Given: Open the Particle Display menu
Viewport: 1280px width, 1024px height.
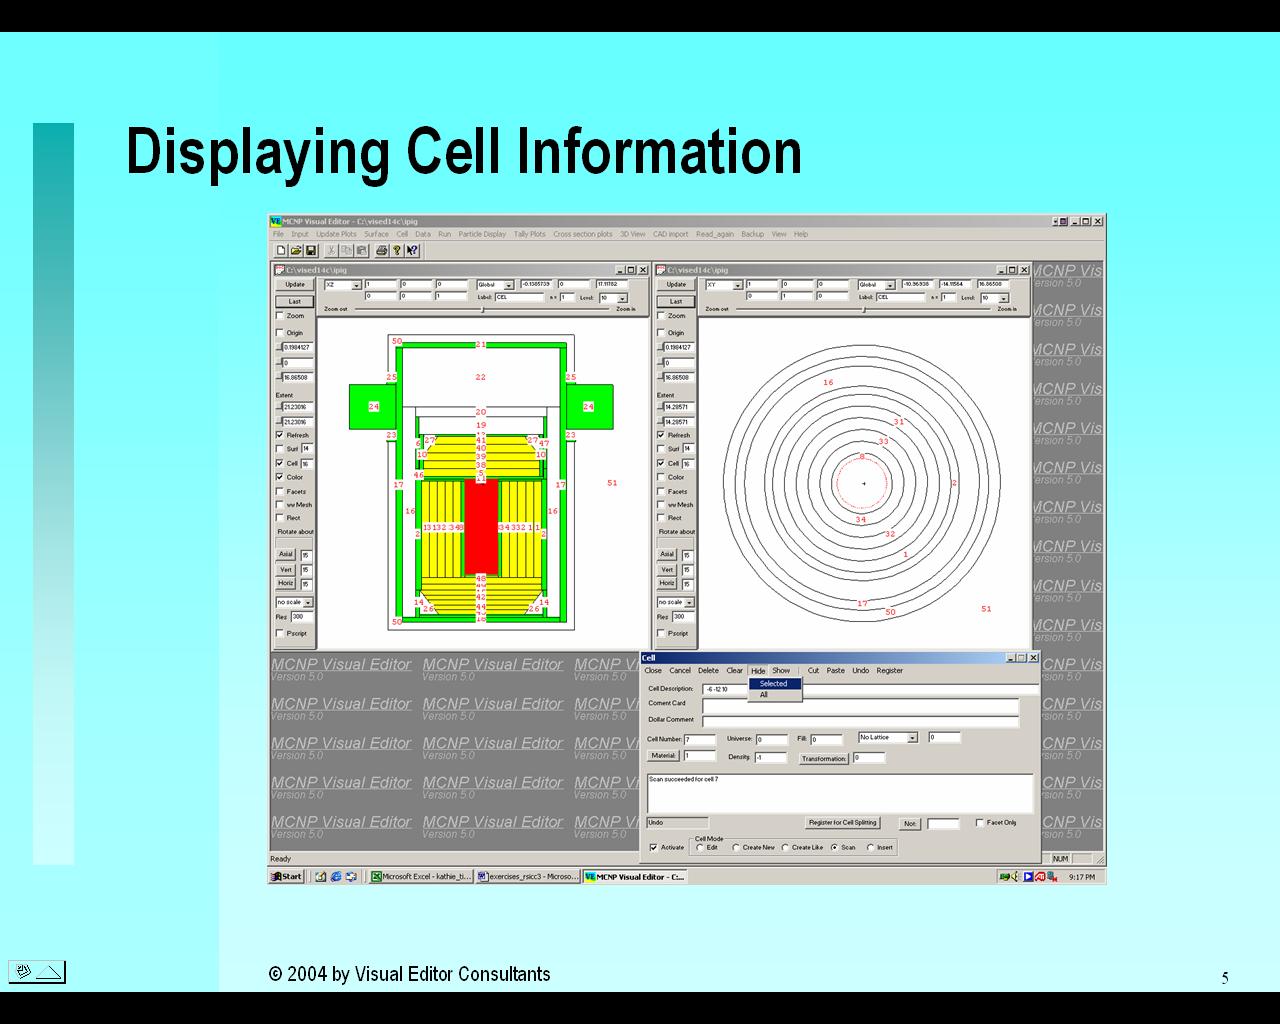Looking at the screenshot, I should point(482,234).
